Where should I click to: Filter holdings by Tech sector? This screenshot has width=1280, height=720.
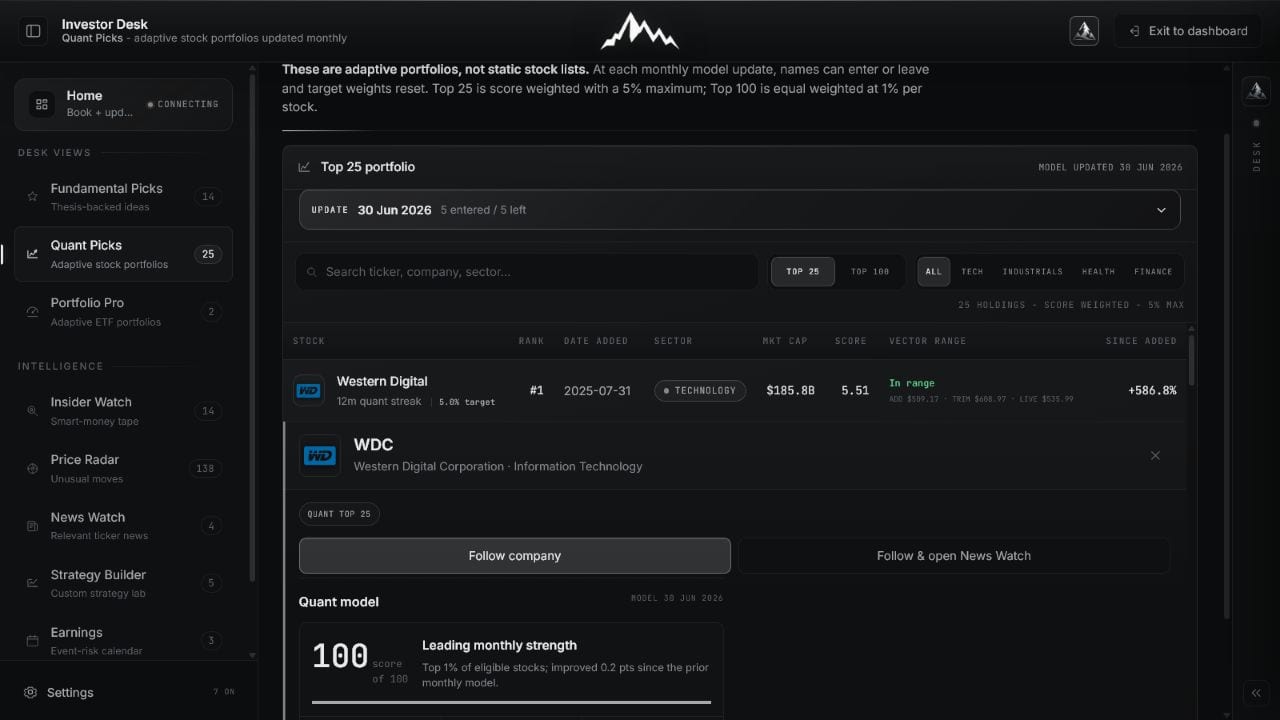(x=972, y=272)
